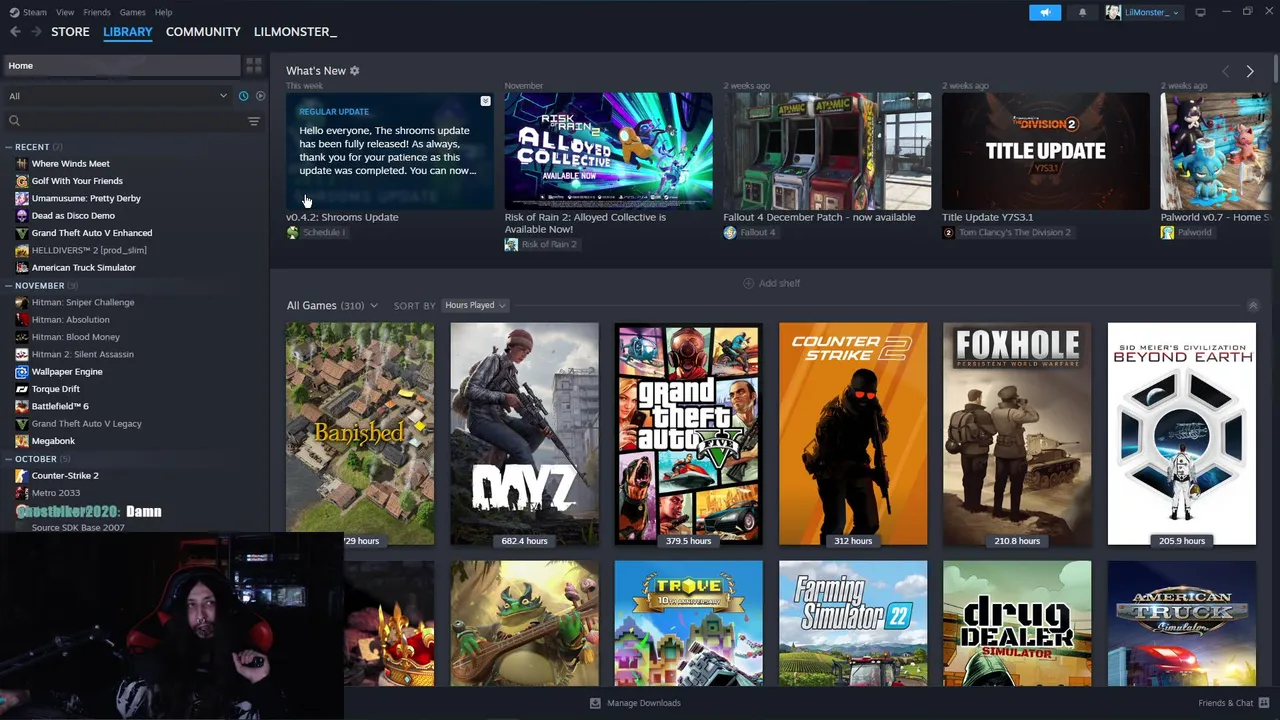
Task: Open Manage Downloads
Action: [x=635, y=703]
